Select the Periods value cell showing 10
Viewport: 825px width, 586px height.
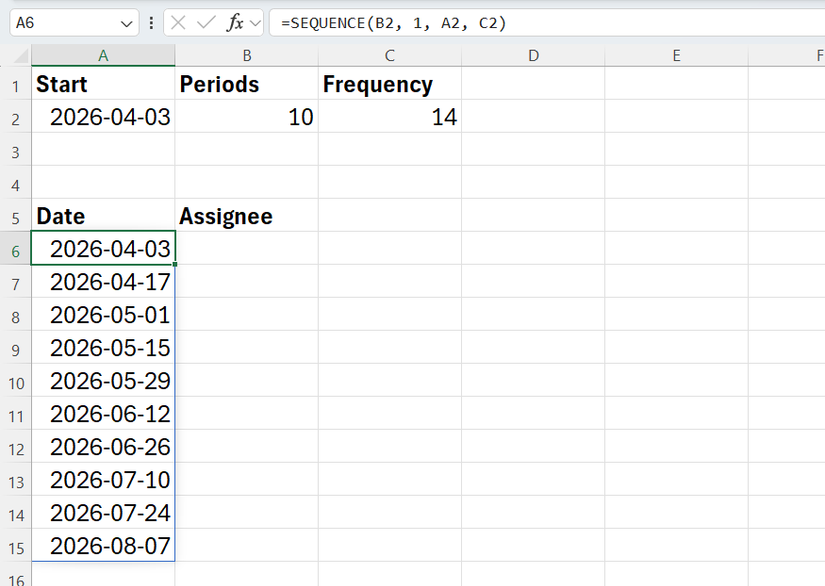(246, 117)
